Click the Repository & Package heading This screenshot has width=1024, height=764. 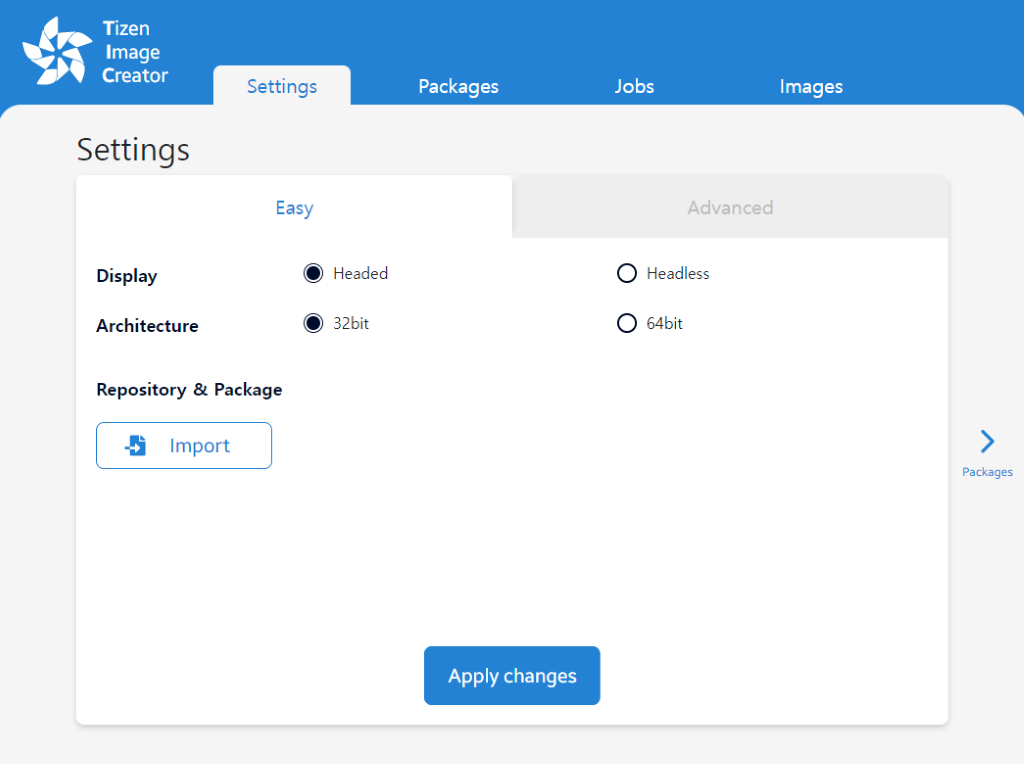[188, 389]
